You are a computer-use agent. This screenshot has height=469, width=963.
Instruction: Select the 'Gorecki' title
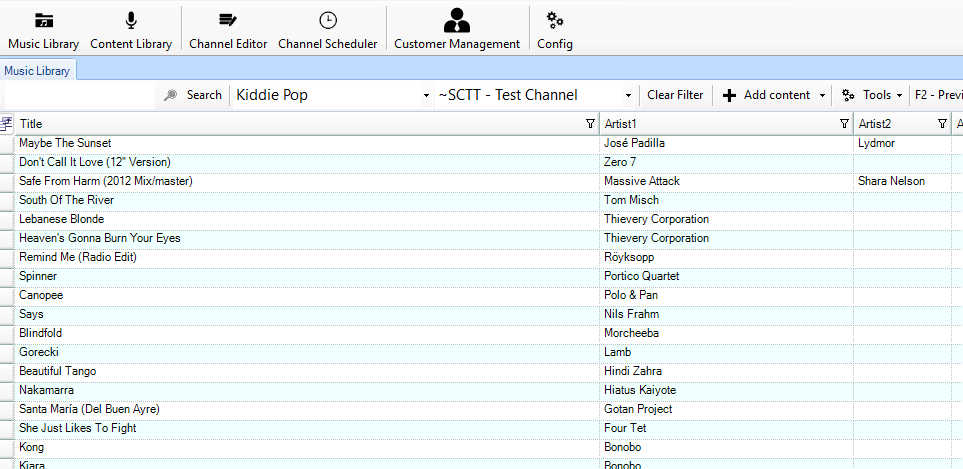click(39, 352)
